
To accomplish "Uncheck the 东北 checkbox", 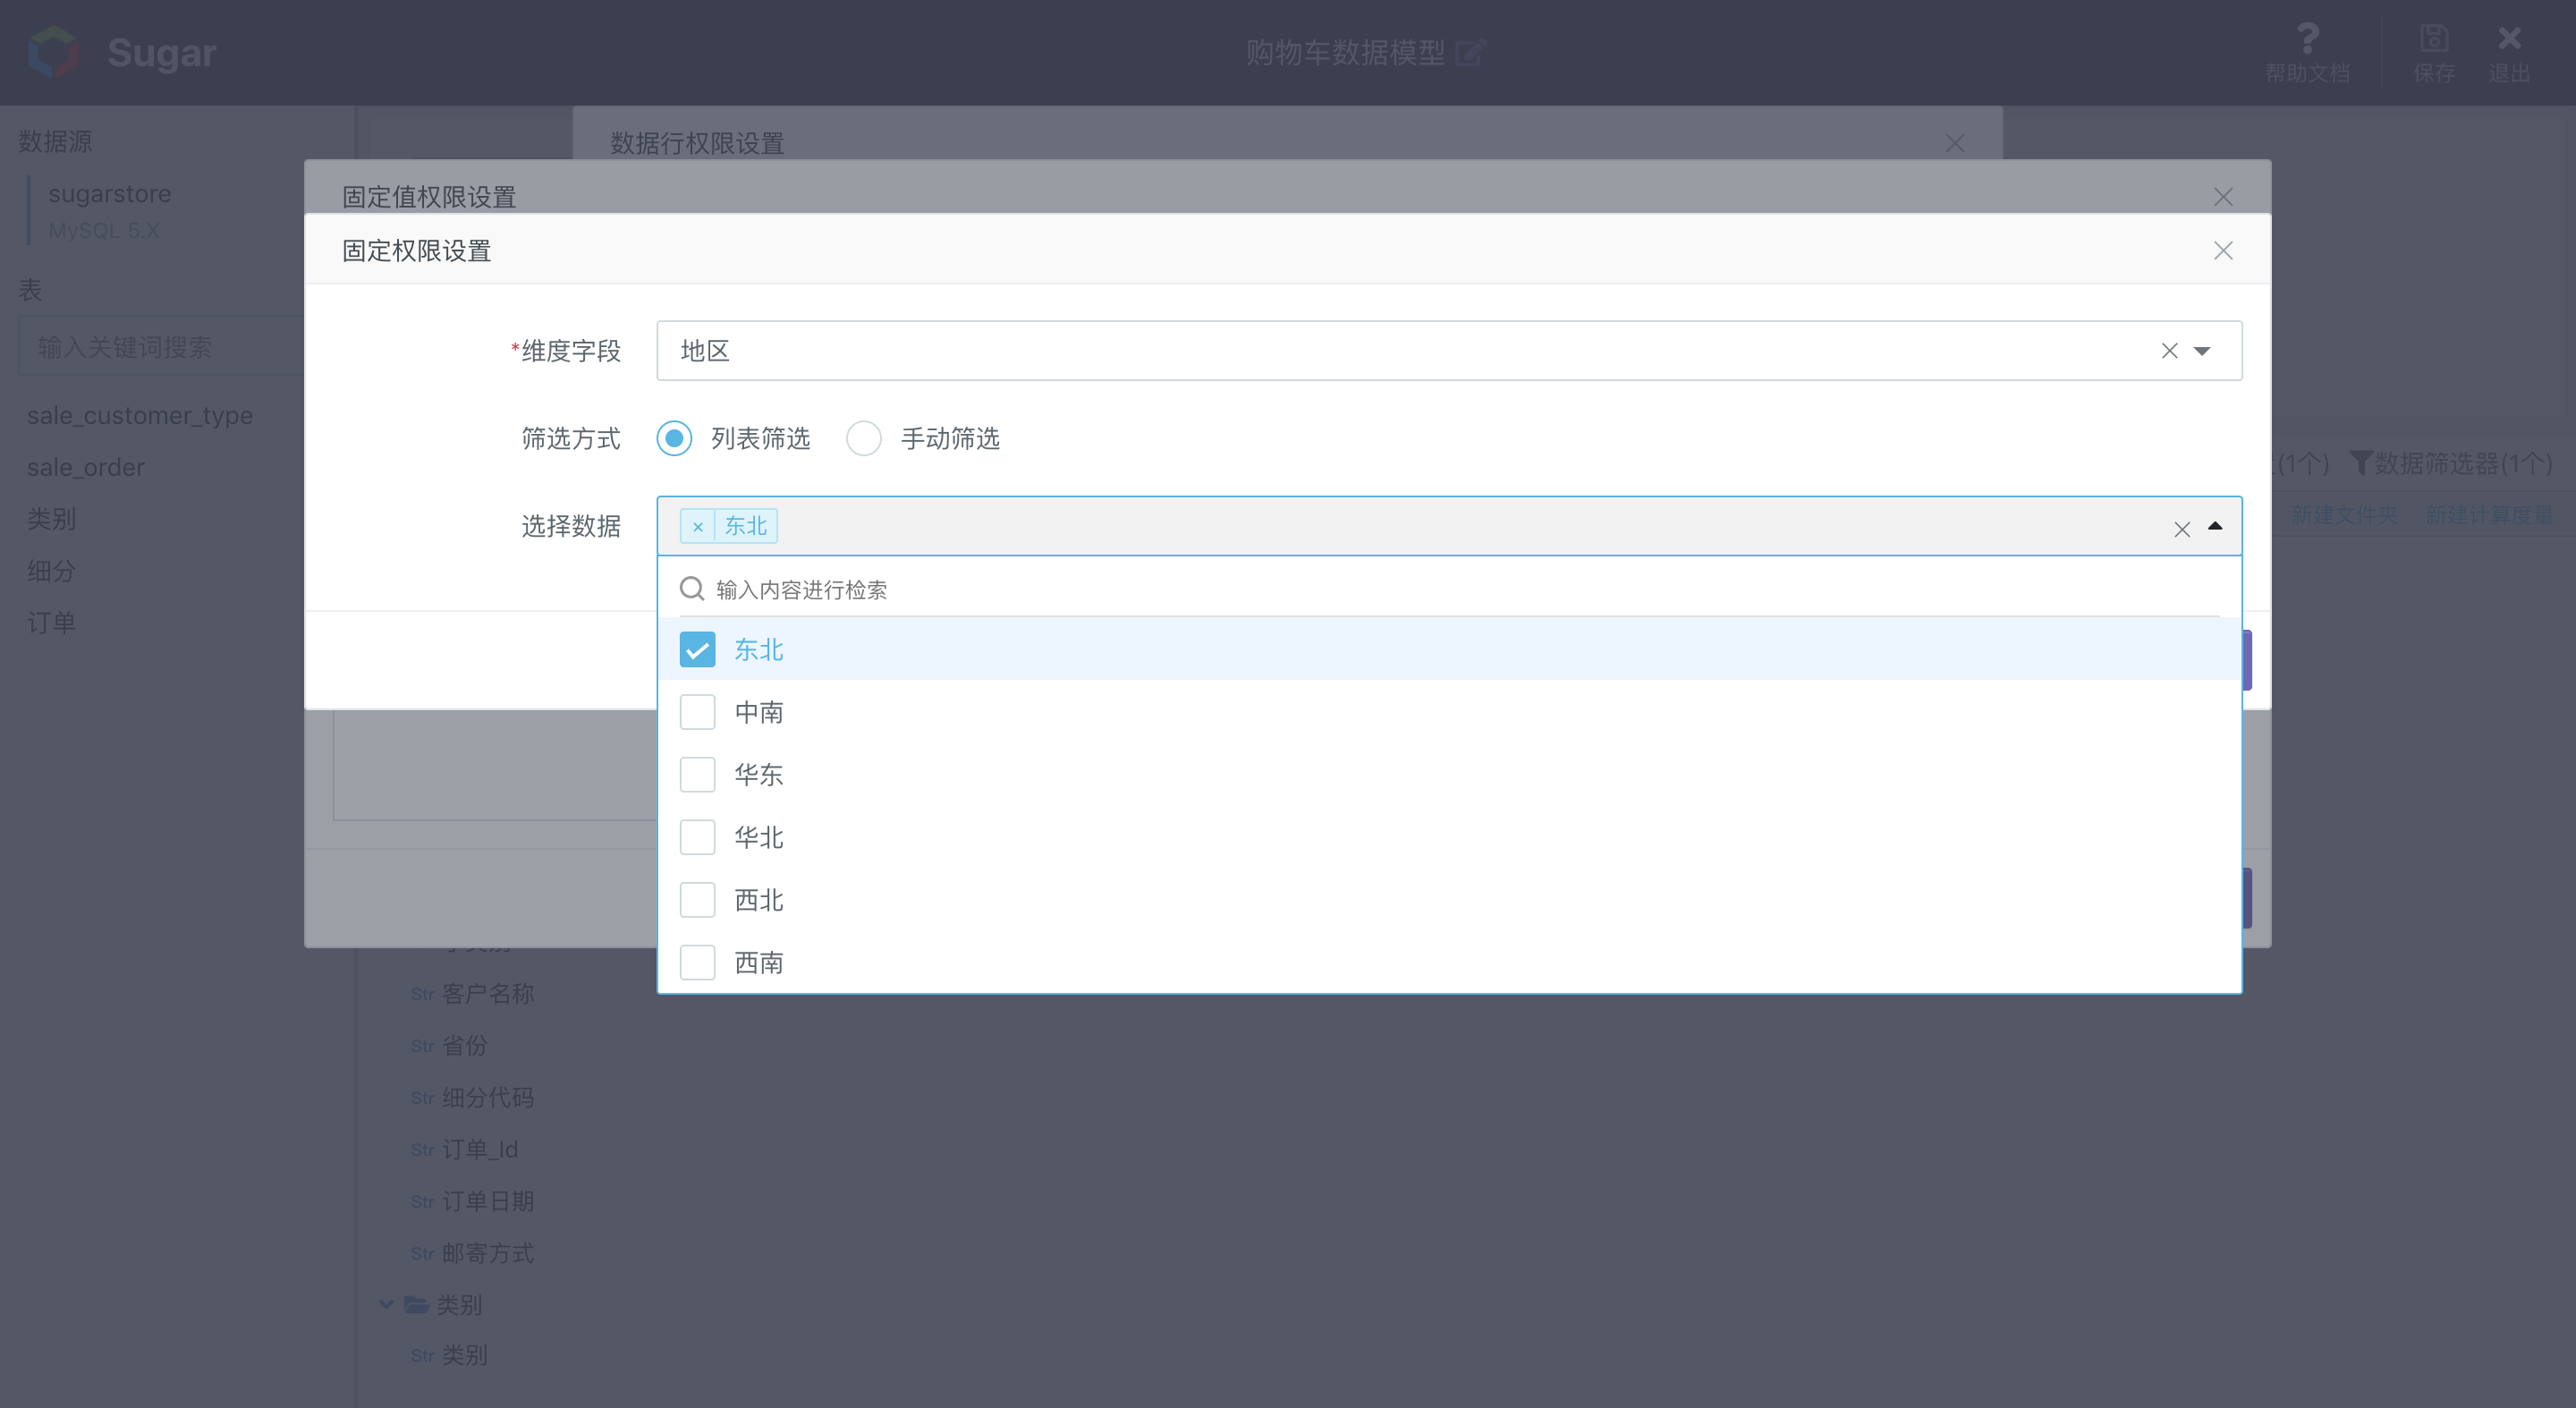I will (x=697, y=650).
